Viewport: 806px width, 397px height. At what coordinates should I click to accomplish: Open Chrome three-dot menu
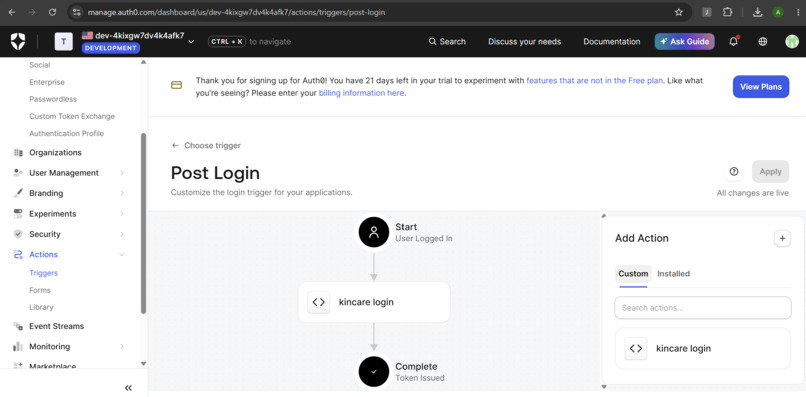798,12
